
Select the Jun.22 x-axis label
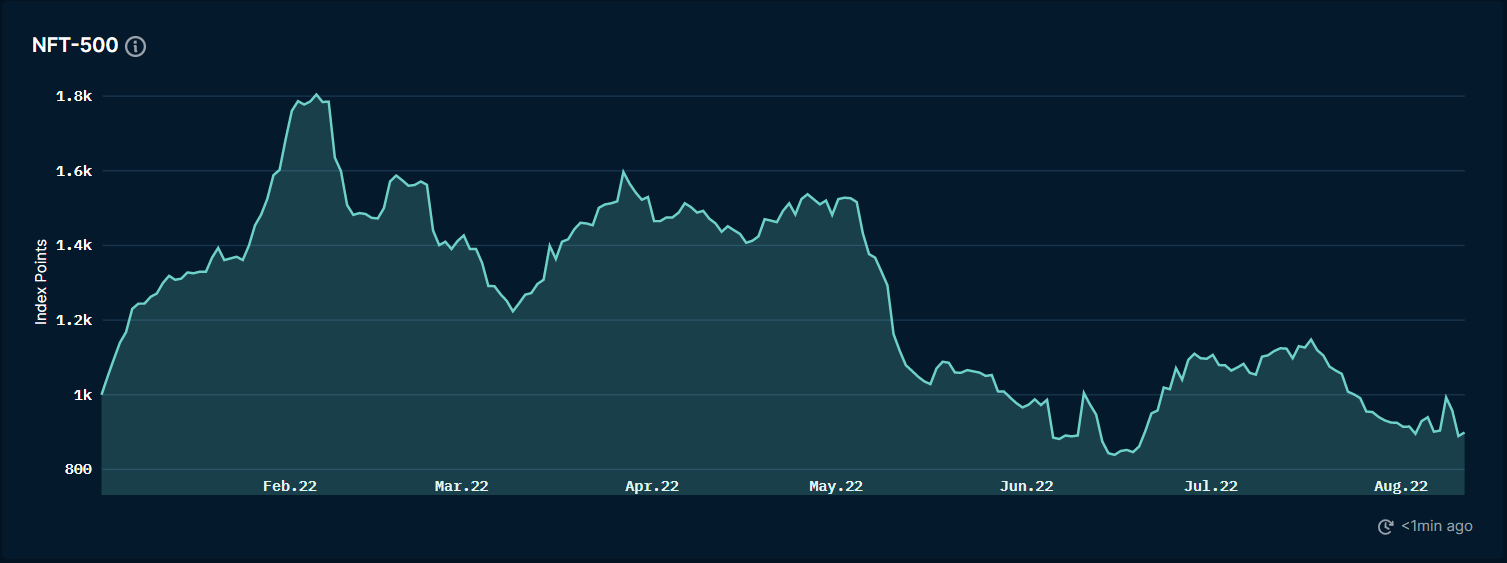coord(1027,486)
